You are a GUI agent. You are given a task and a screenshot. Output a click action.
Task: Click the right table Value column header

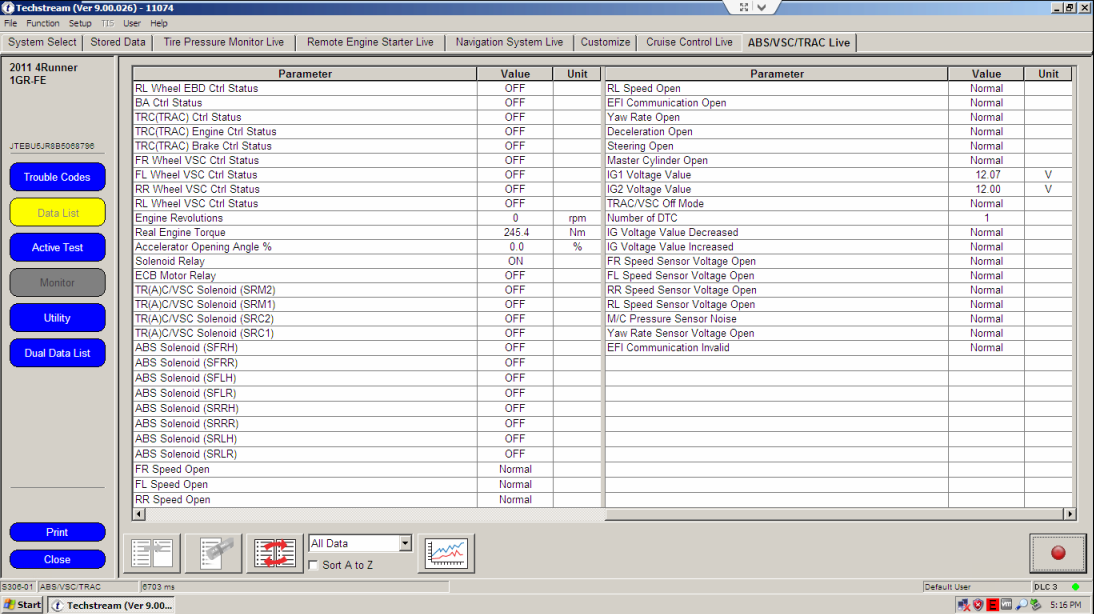pos(986,74)
